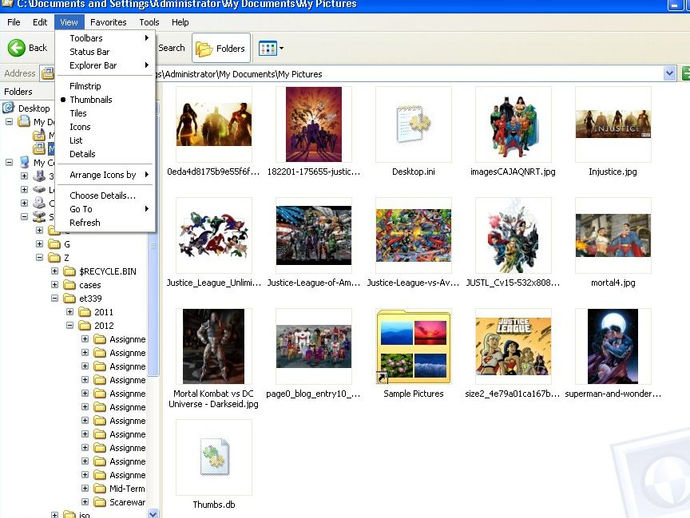
Task: Click the green Back arrow icon
Action: click(x=16, y=48)
